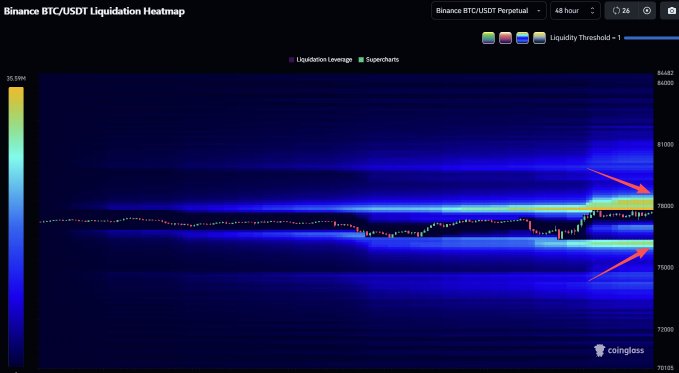
Task: Click the heatmap color scale bar
Action: coord(16,227)
